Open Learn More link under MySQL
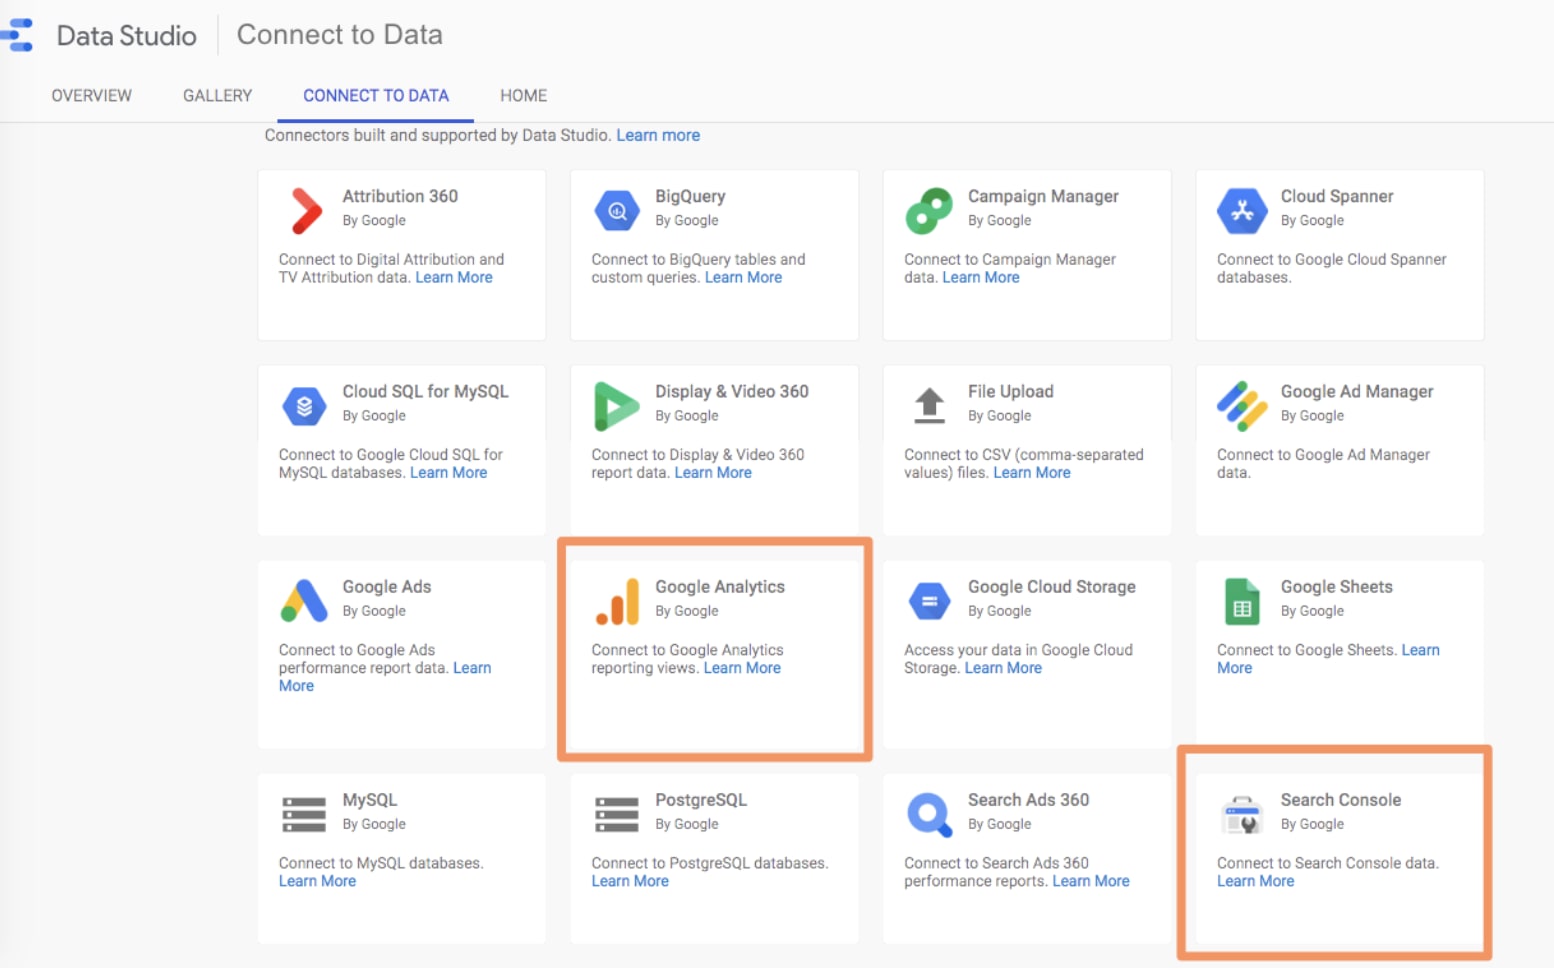This screenshot has height=970, width=1554. click(x=317, y=881)
